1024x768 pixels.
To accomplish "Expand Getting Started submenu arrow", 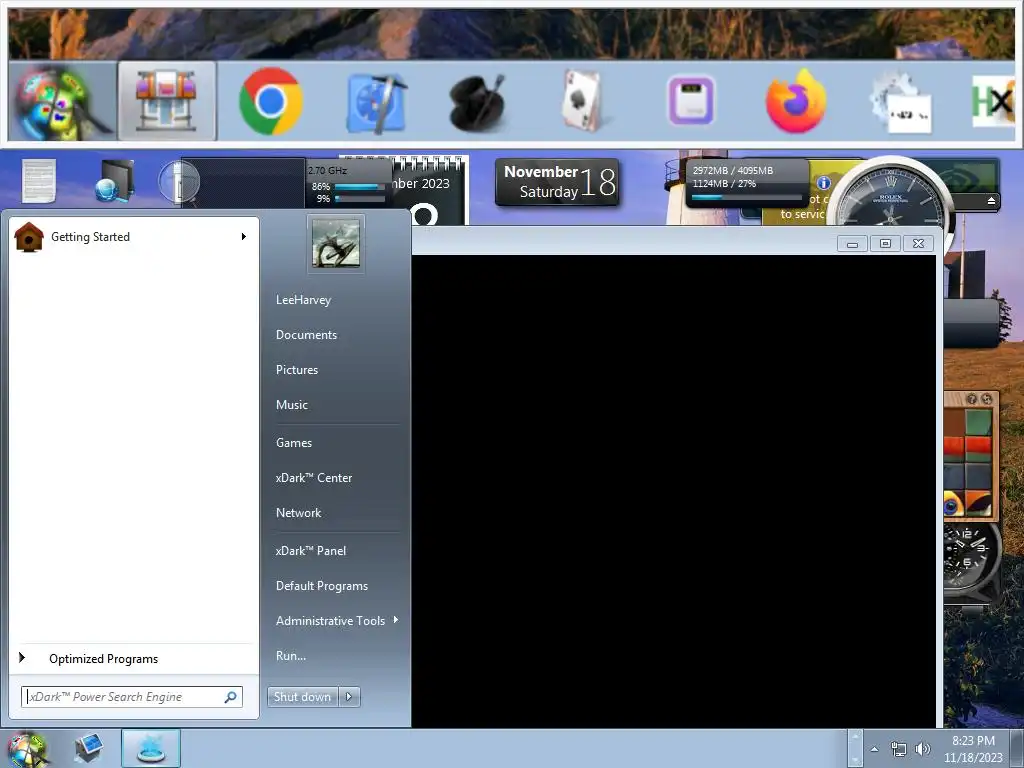I will (244, 236).
